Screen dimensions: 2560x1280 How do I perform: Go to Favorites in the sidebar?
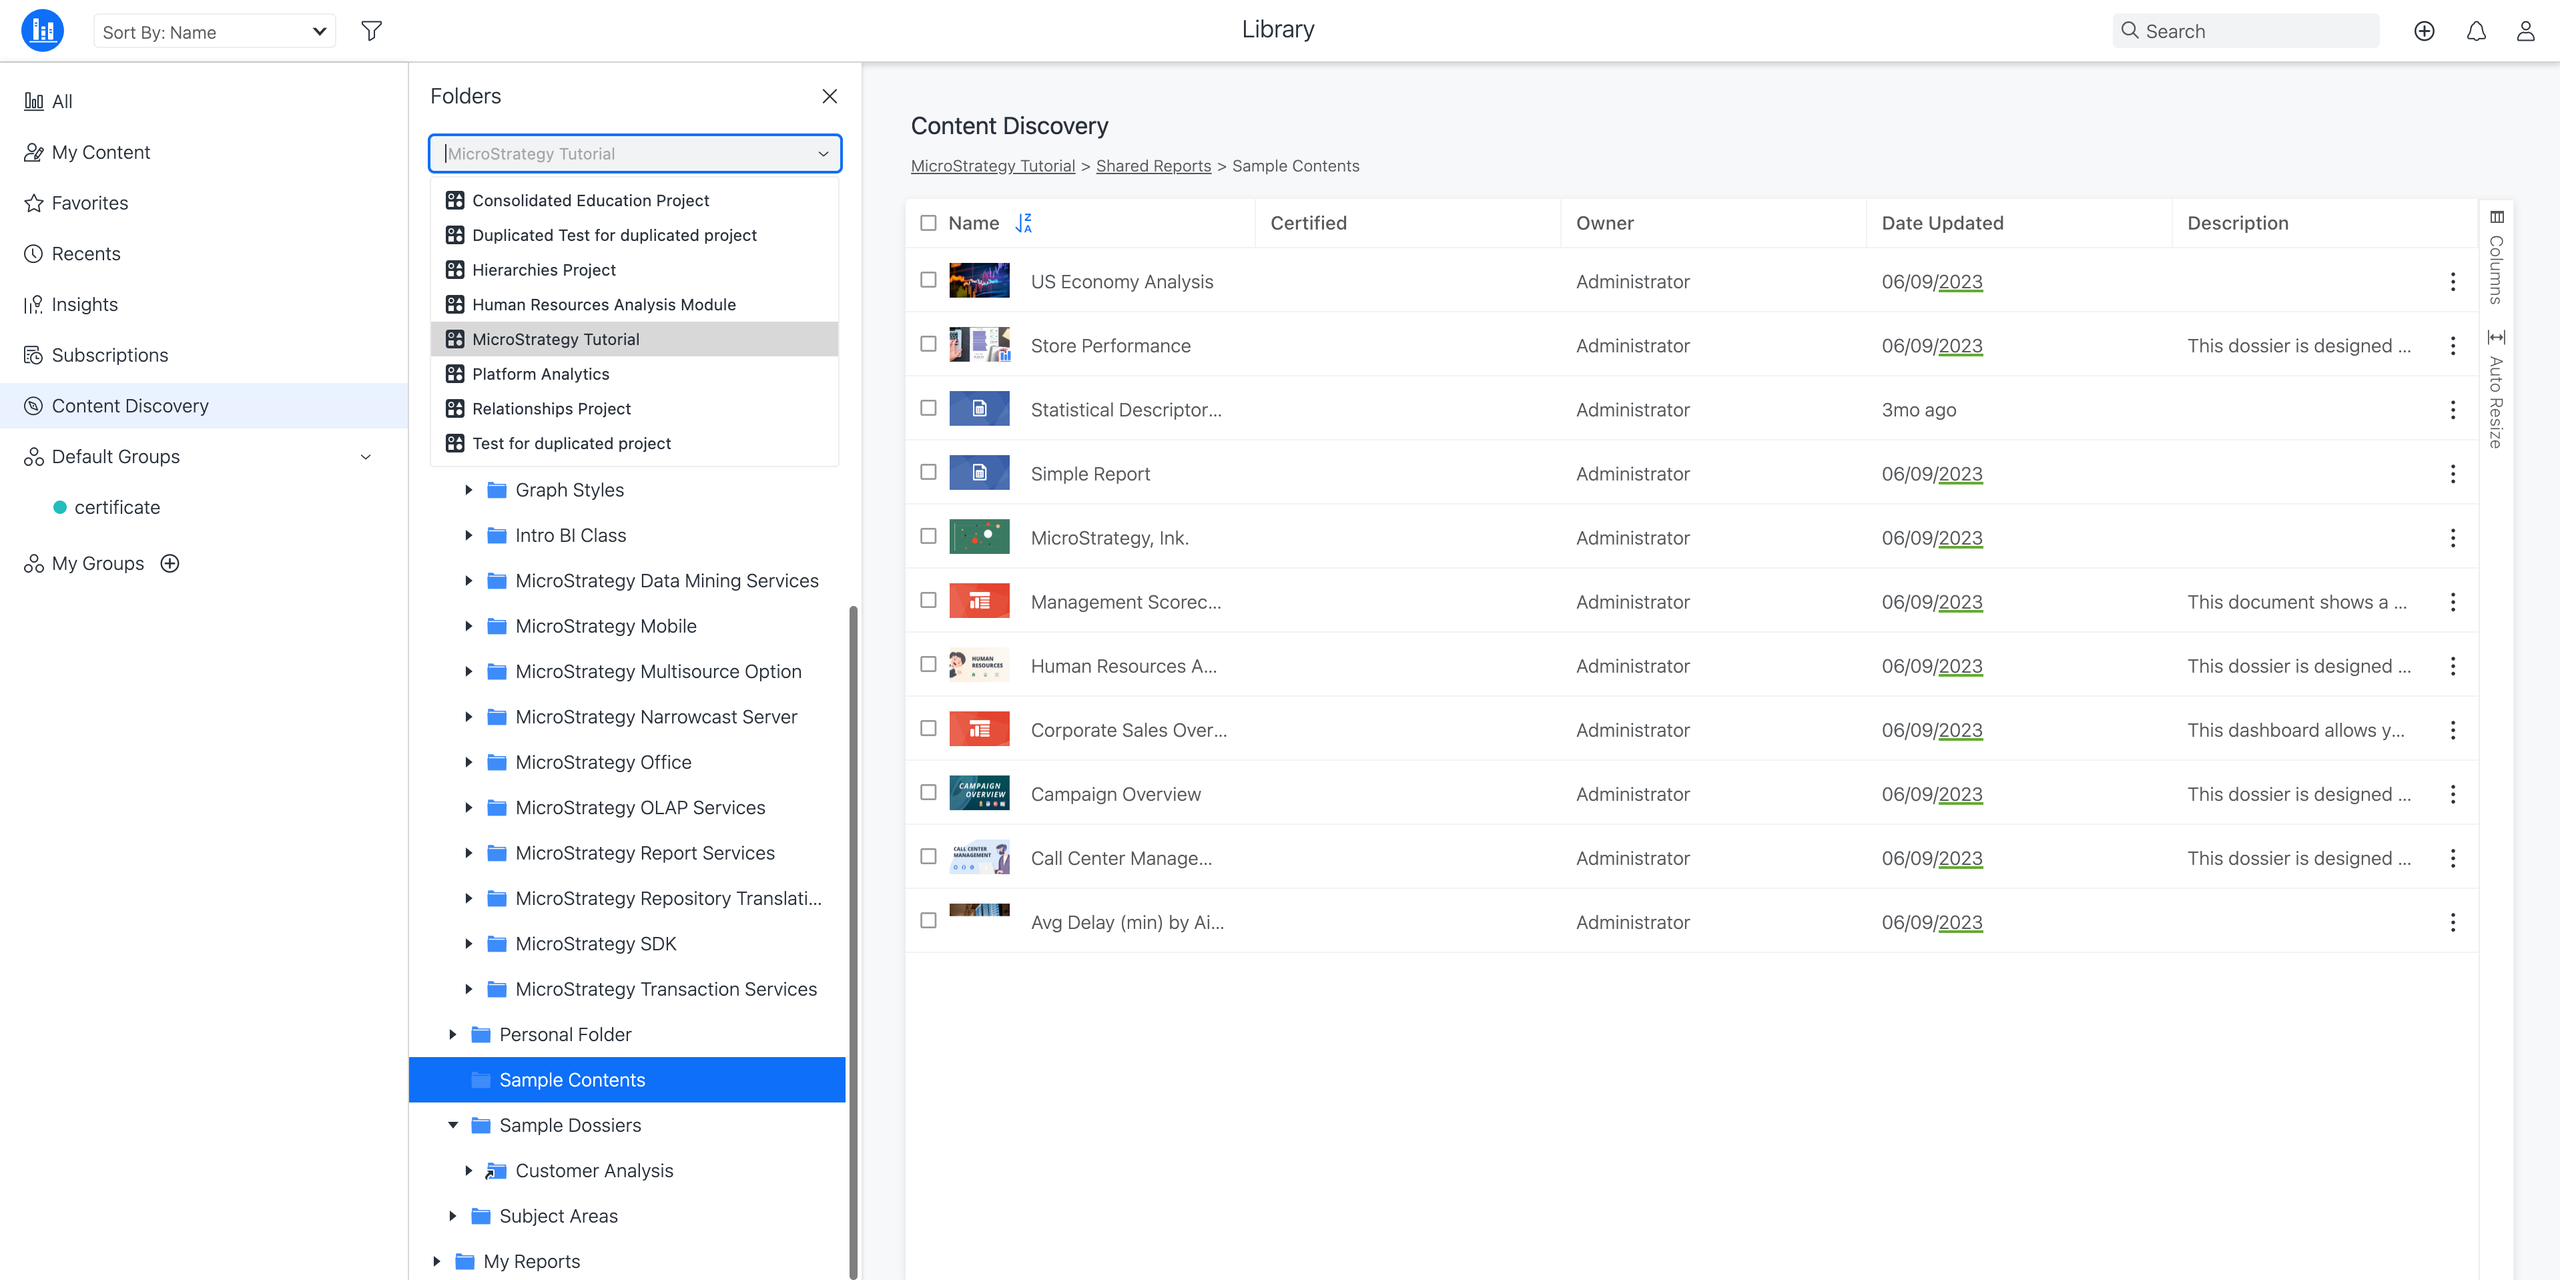[90, 203]
